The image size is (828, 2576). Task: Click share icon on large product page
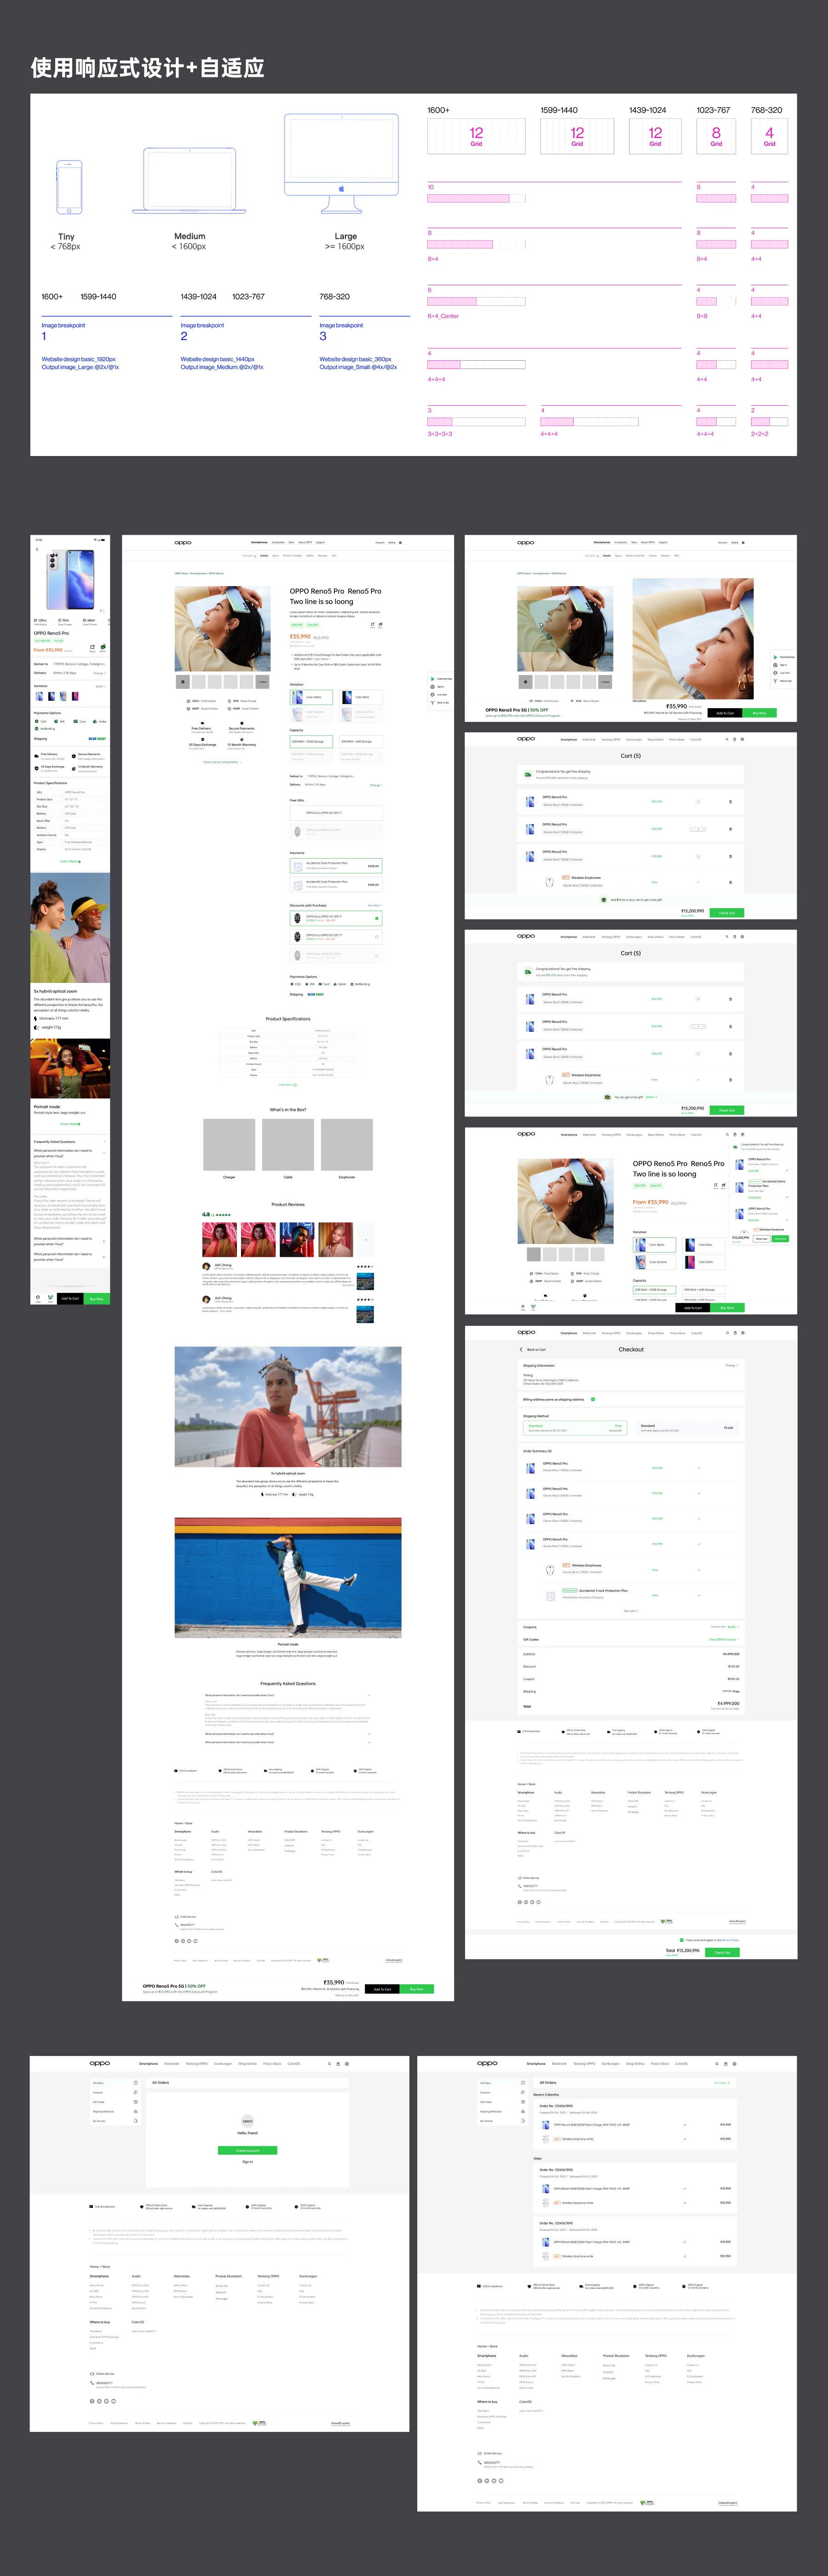tap(373, 625)
